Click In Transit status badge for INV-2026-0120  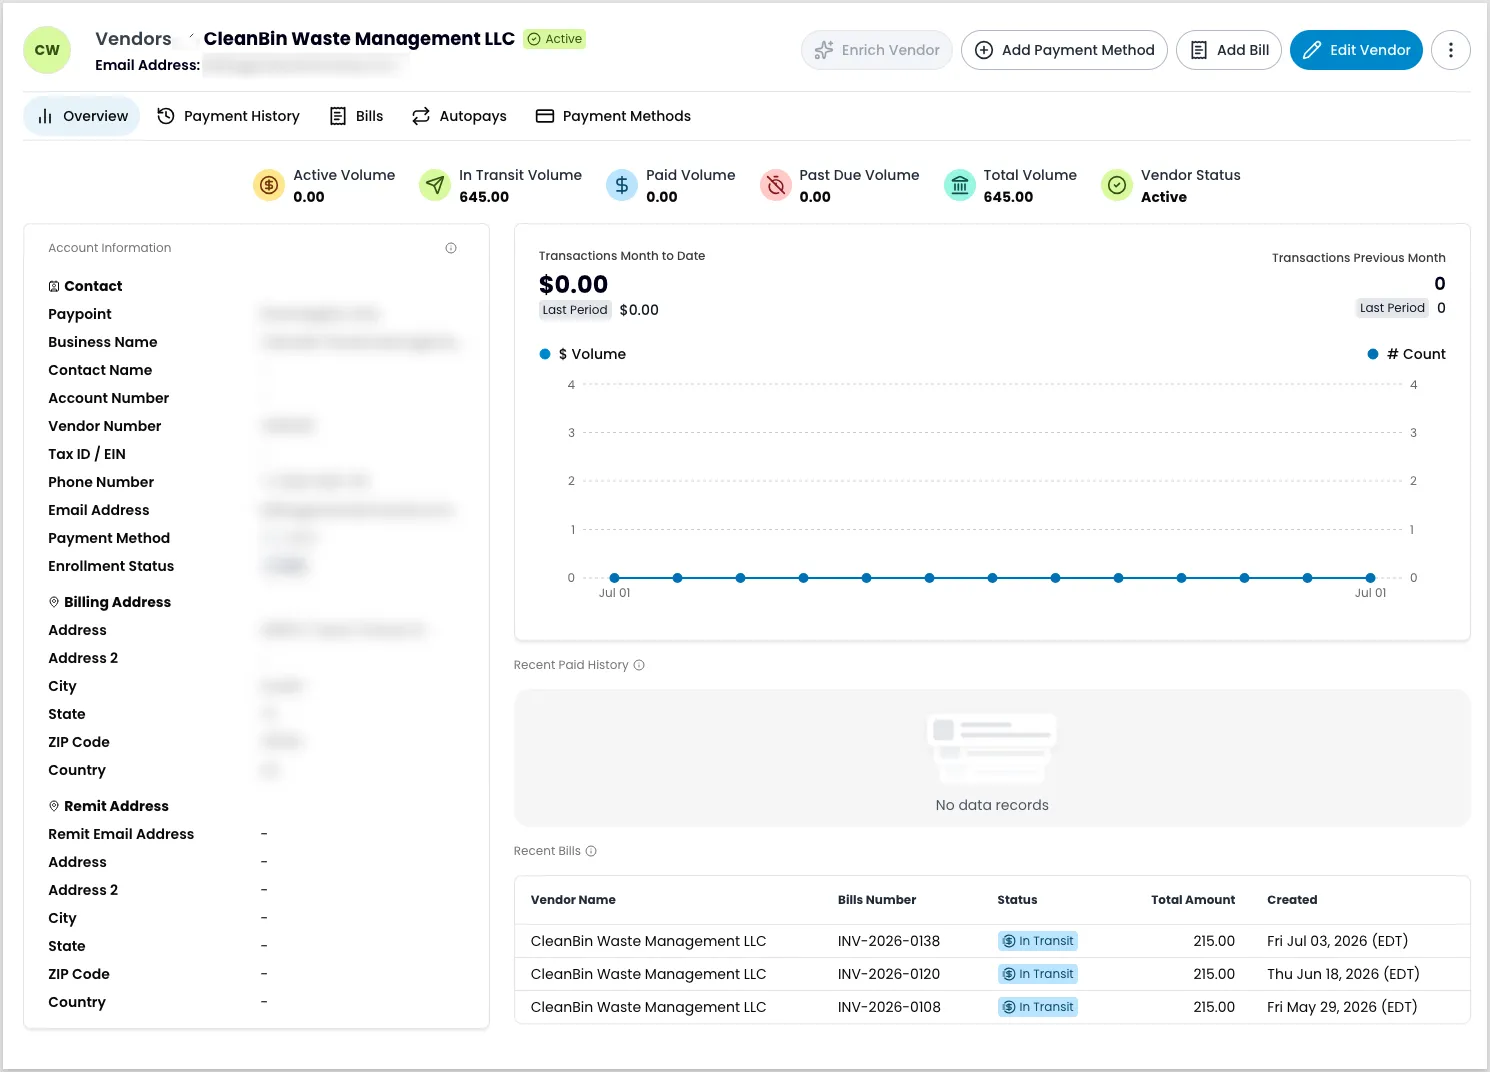(x=1038, y=974)
